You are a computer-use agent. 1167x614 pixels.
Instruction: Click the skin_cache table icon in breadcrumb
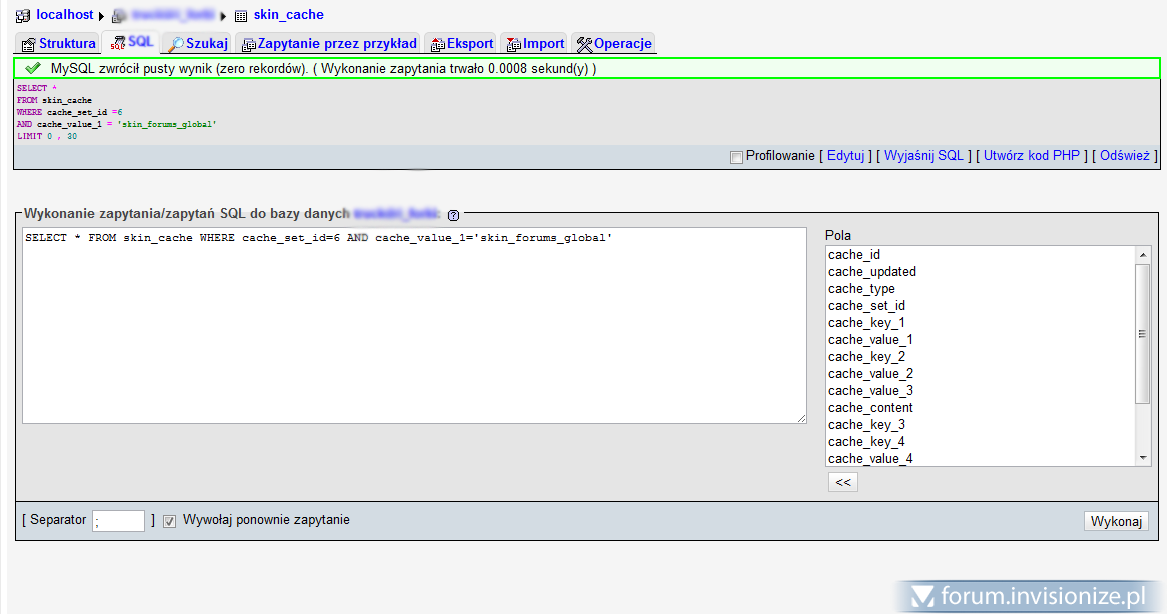point(240,16)
